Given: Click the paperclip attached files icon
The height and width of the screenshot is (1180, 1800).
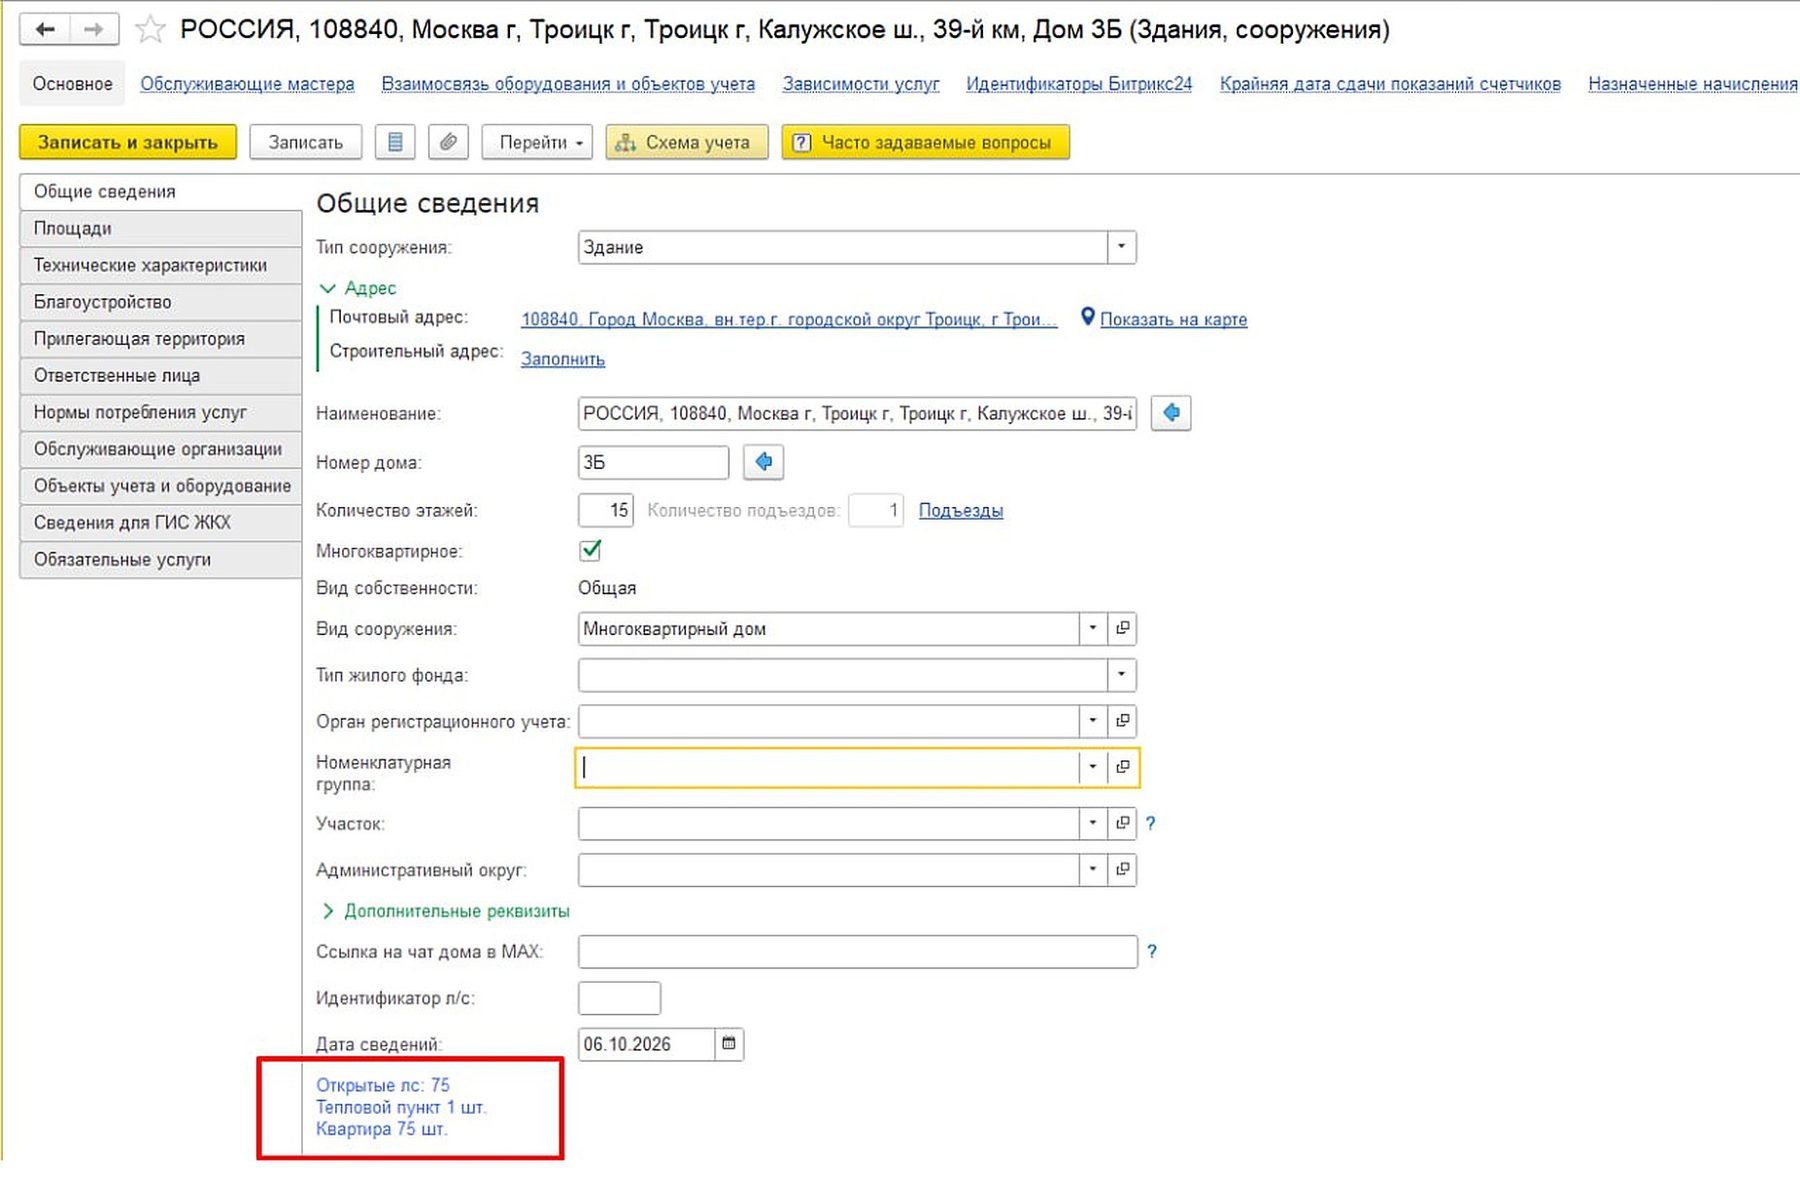Looking at the screenshot, I should click(449, 143).
